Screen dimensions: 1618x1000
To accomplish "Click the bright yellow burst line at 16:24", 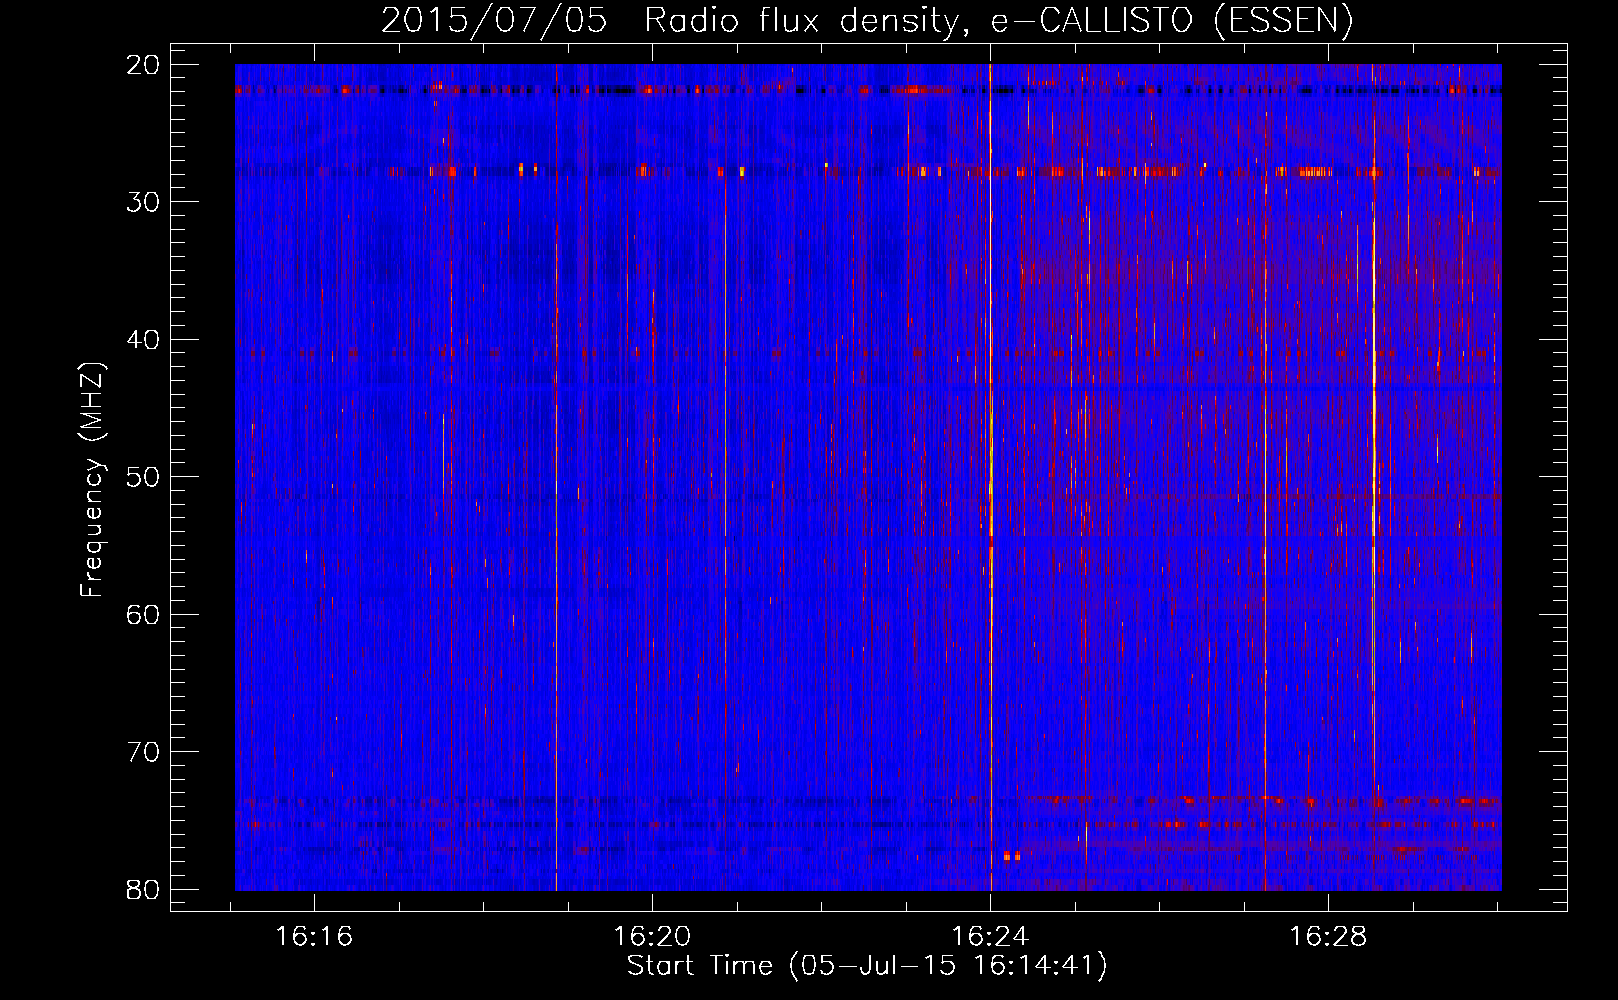I will [990, 477].
